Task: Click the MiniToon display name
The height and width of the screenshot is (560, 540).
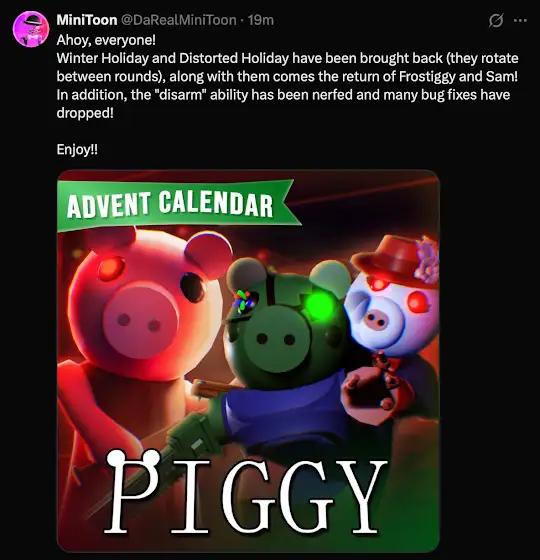Action: (x=87, y=20)
